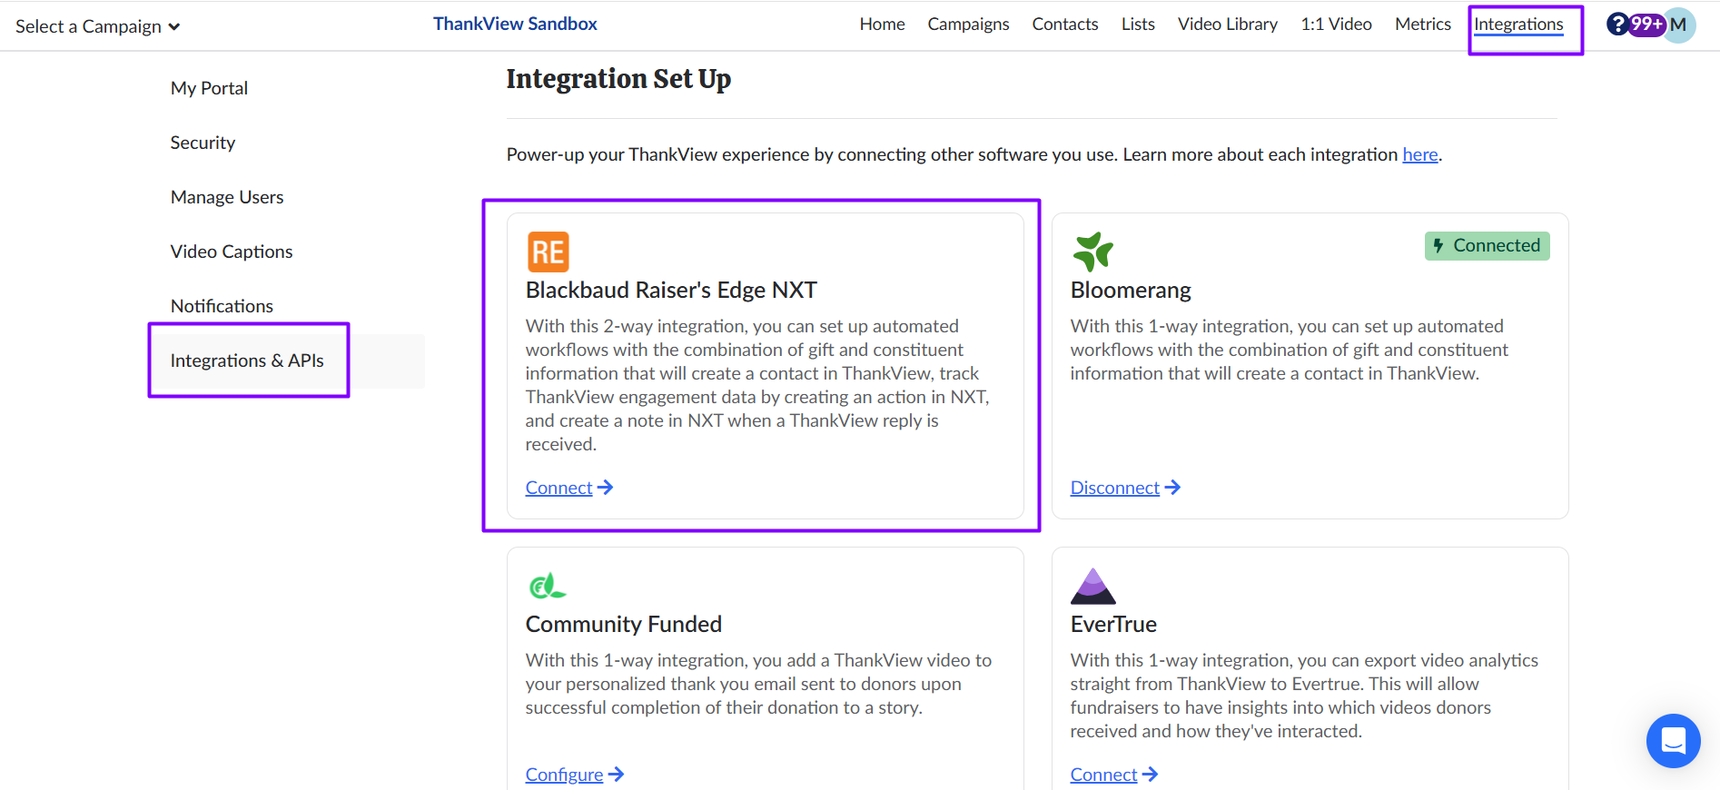The height and width of the screenshot is (790, 1720).
Task: Click the Bloomerang green logo icon
Action: (1092, 252)
